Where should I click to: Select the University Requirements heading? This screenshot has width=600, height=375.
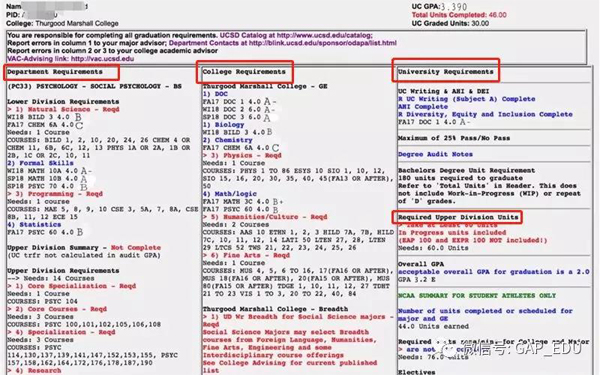click(x=445, y=72)
